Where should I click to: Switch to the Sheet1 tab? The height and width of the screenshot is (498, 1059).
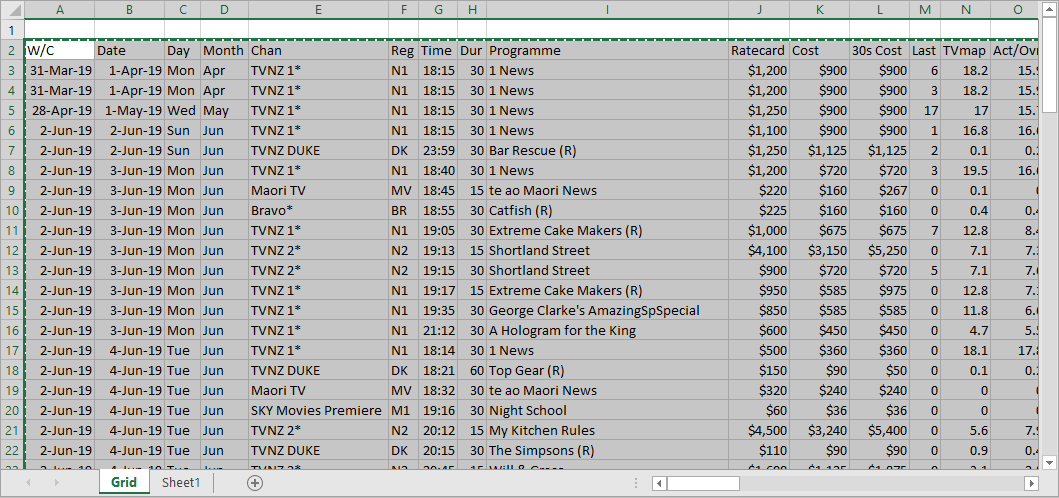[x=180, y=482]
